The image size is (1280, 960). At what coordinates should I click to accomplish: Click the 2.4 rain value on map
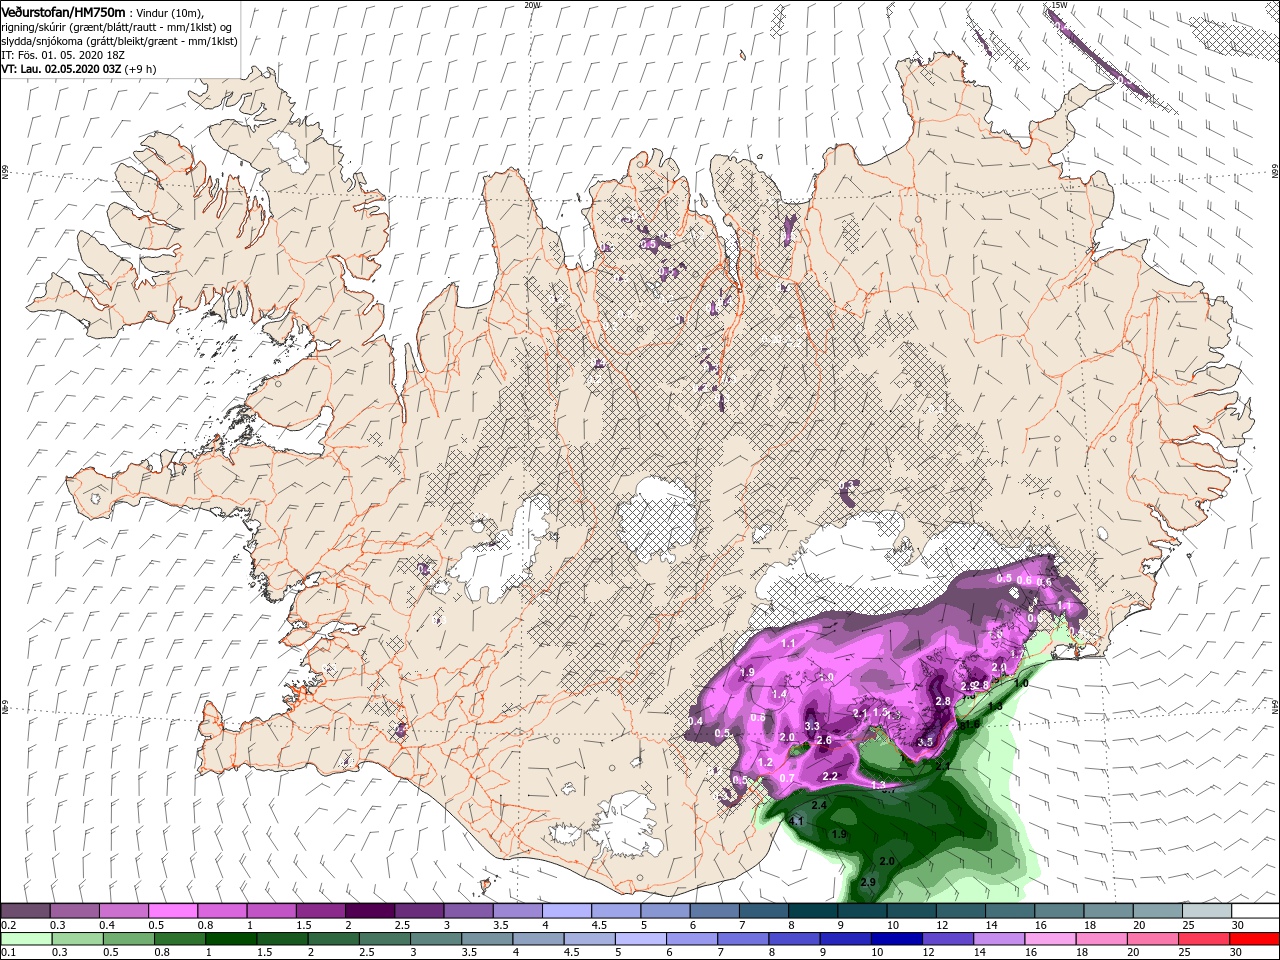tap(819, 805)
